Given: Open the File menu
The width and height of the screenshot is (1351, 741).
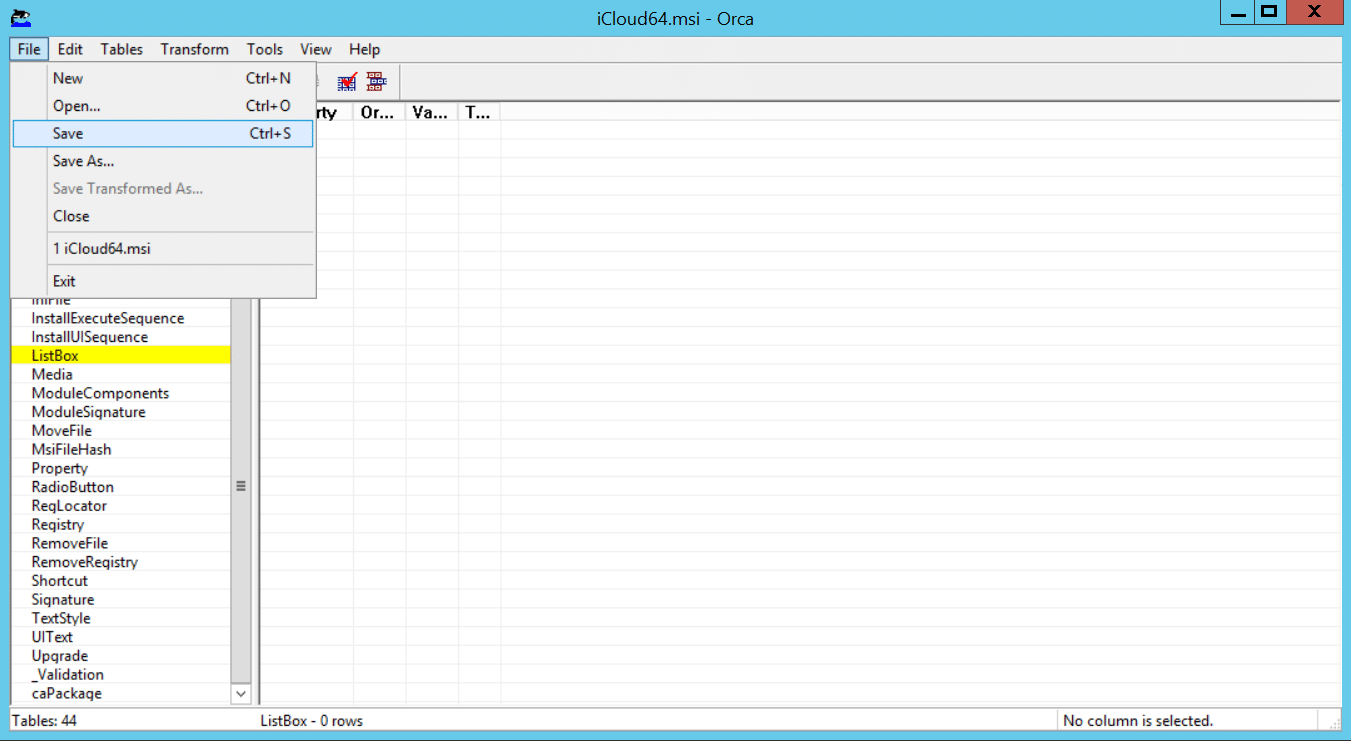Looking at the screenshot, I should pos(29,49).
